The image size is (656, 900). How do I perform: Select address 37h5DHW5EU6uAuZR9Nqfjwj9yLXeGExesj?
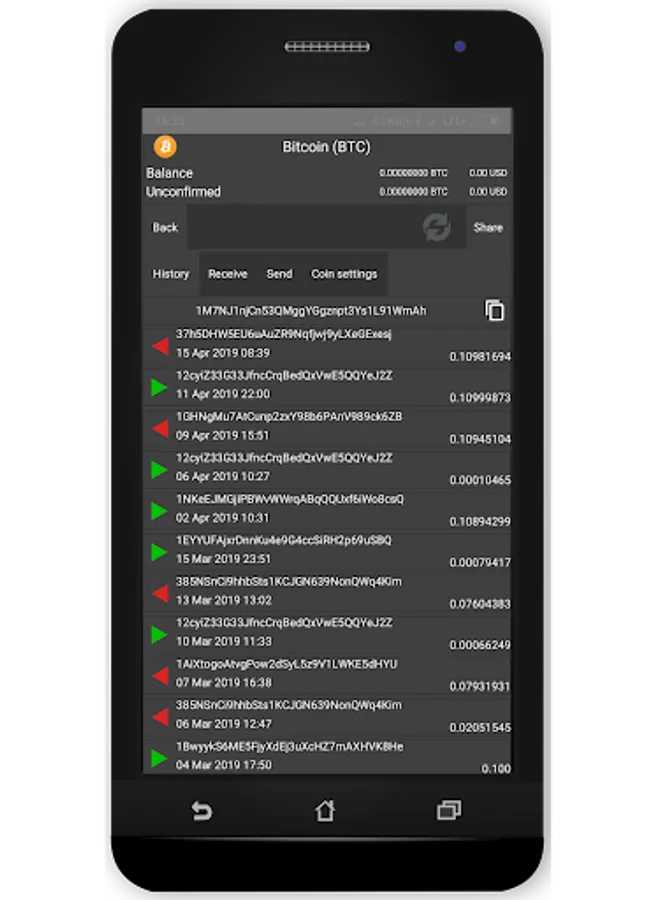(x=284, y=334)
